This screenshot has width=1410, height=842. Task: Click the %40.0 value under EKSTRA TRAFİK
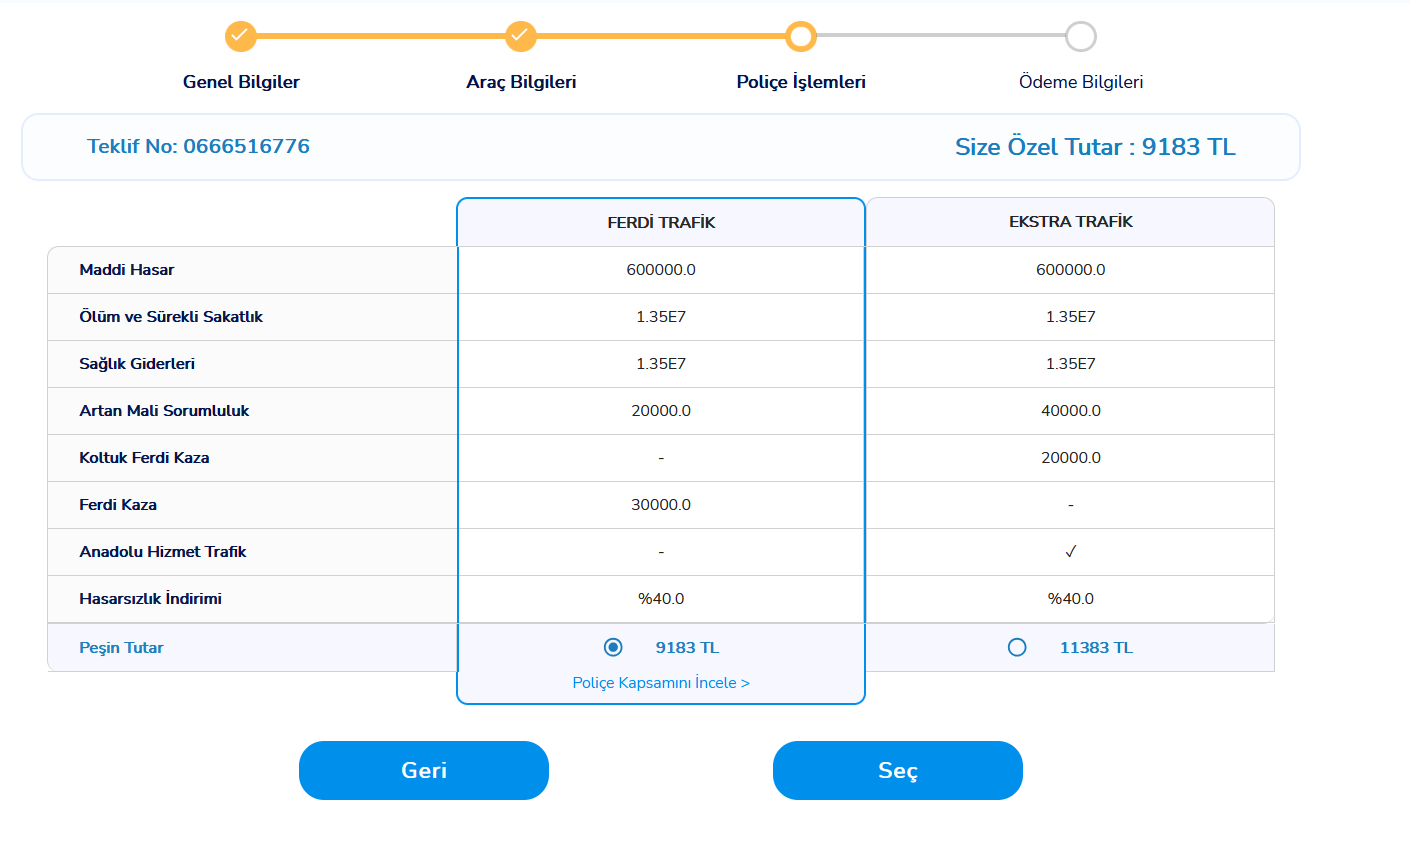(1071, 599)
